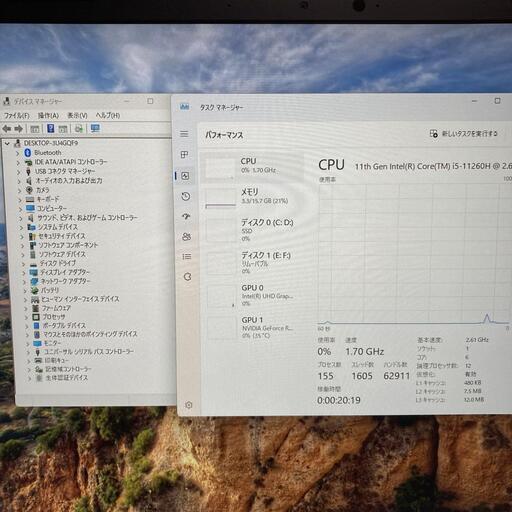
Task: Click Forward arrow in Device Manager toolbar
Action: pyautogui.click(x=19, y=129)
